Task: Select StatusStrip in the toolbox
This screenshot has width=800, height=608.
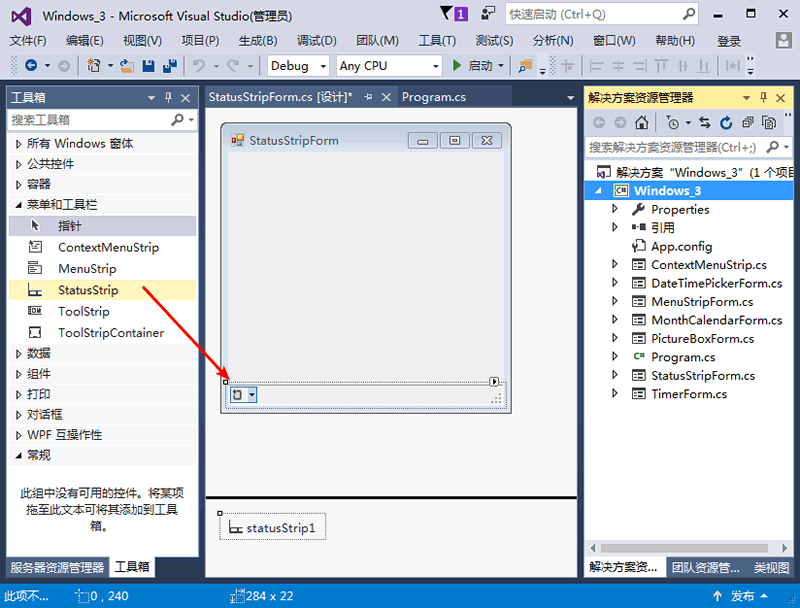Action: tap(88, 290)
